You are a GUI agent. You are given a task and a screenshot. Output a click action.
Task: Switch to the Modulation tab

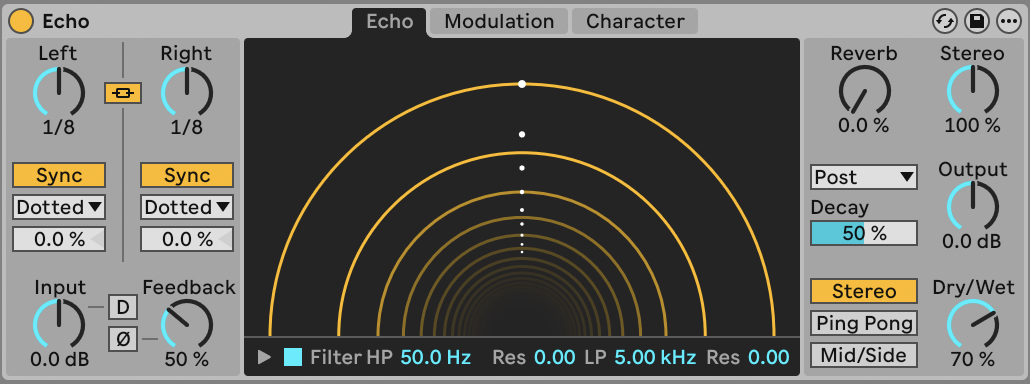499,22
